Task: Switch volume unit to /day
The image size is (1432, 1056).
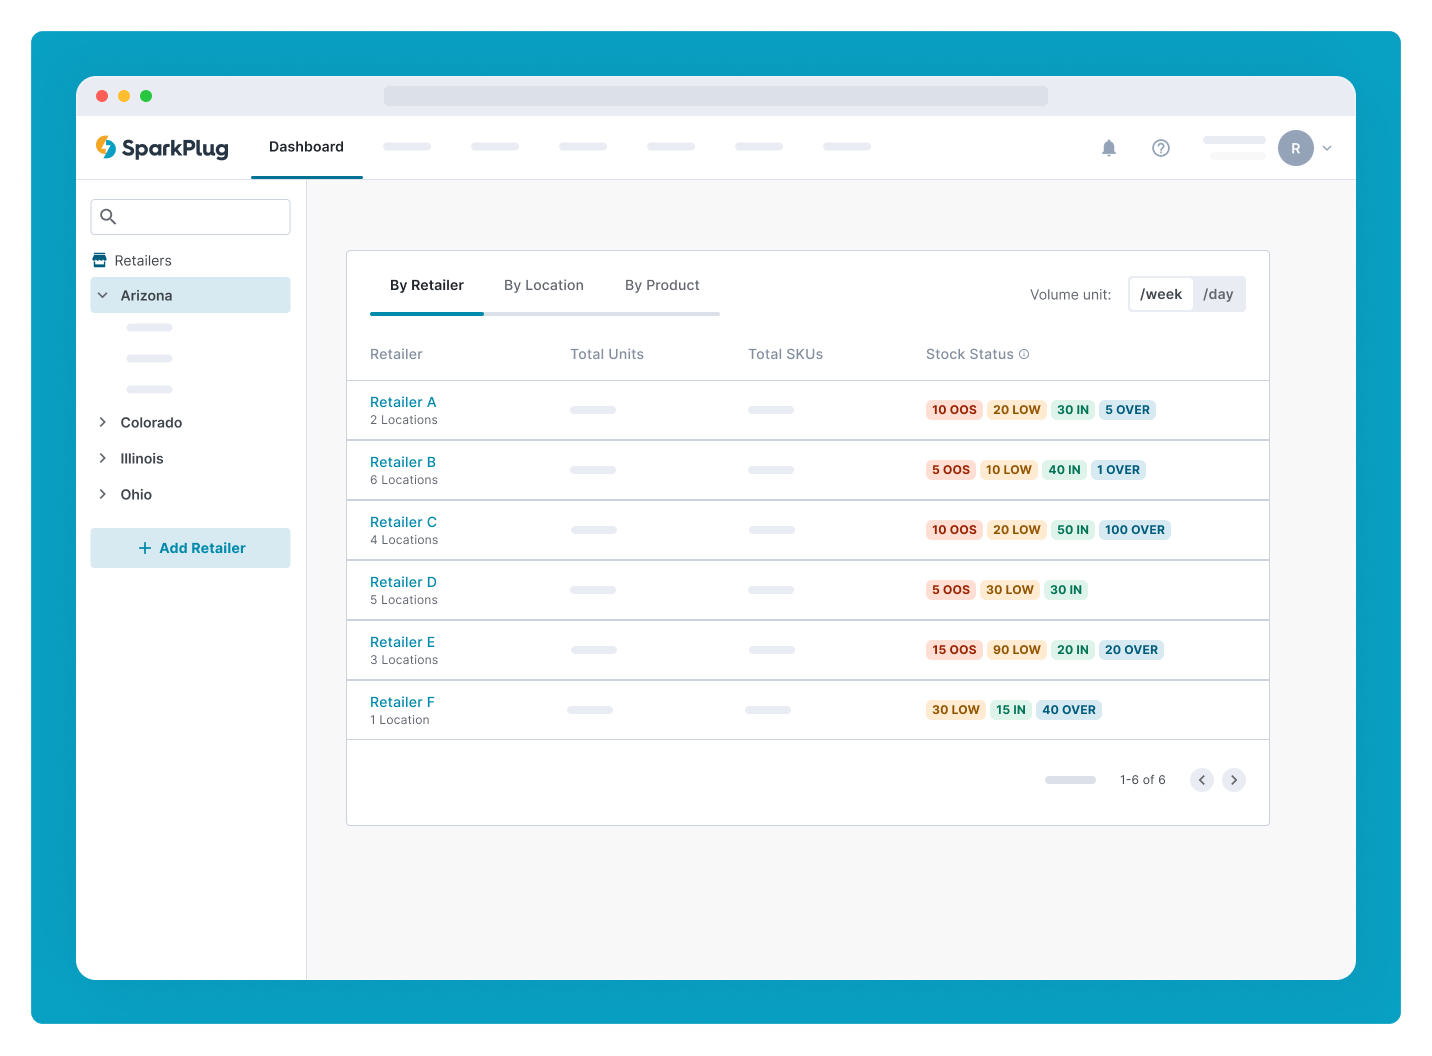Action: pyautogui.click(x=1218, y=294)
